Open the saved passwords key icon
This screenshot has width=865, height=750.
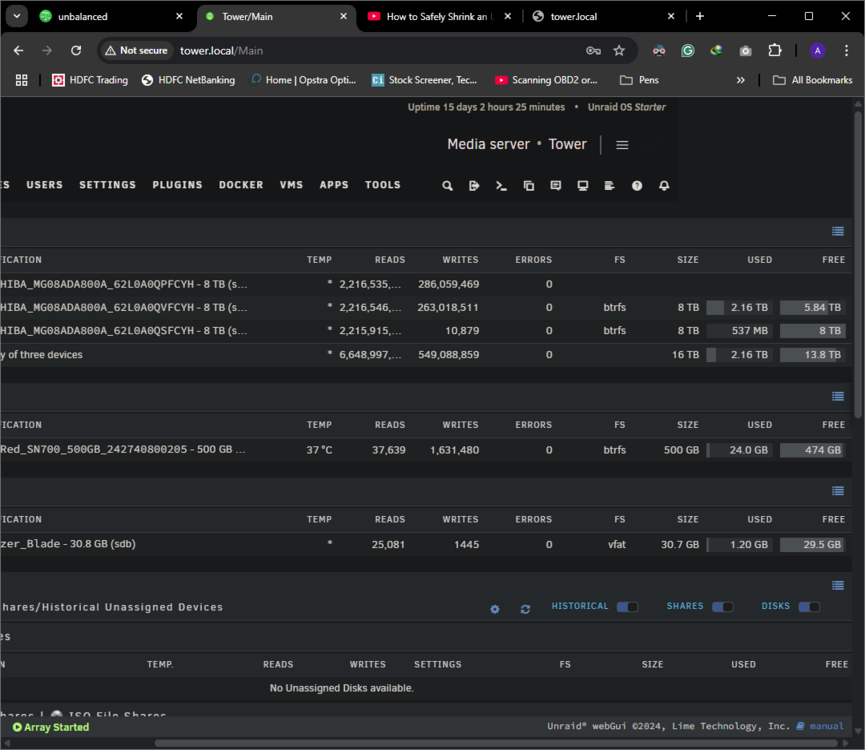tap(593, 51)
